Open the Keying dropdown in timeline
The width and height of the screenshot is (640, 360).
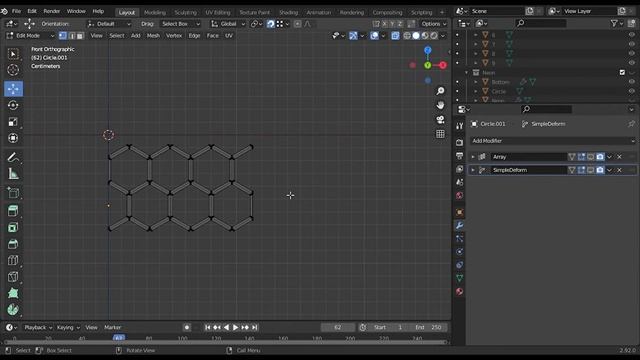pos(68,327)
